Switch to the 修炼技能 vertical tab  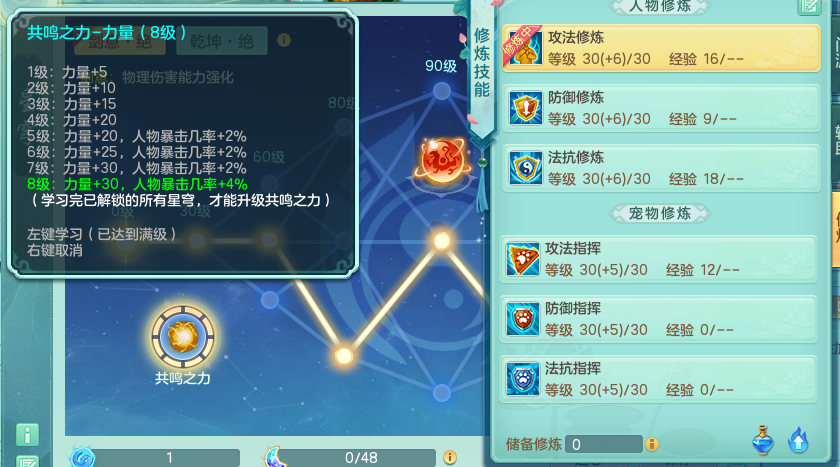[x=482, y=63]
